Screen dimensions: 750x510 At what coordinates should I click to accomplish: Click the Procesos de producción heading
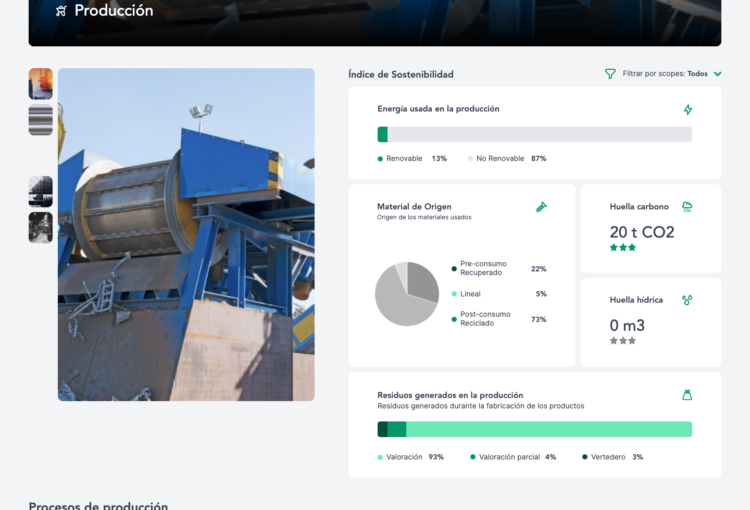pos(99,505)
